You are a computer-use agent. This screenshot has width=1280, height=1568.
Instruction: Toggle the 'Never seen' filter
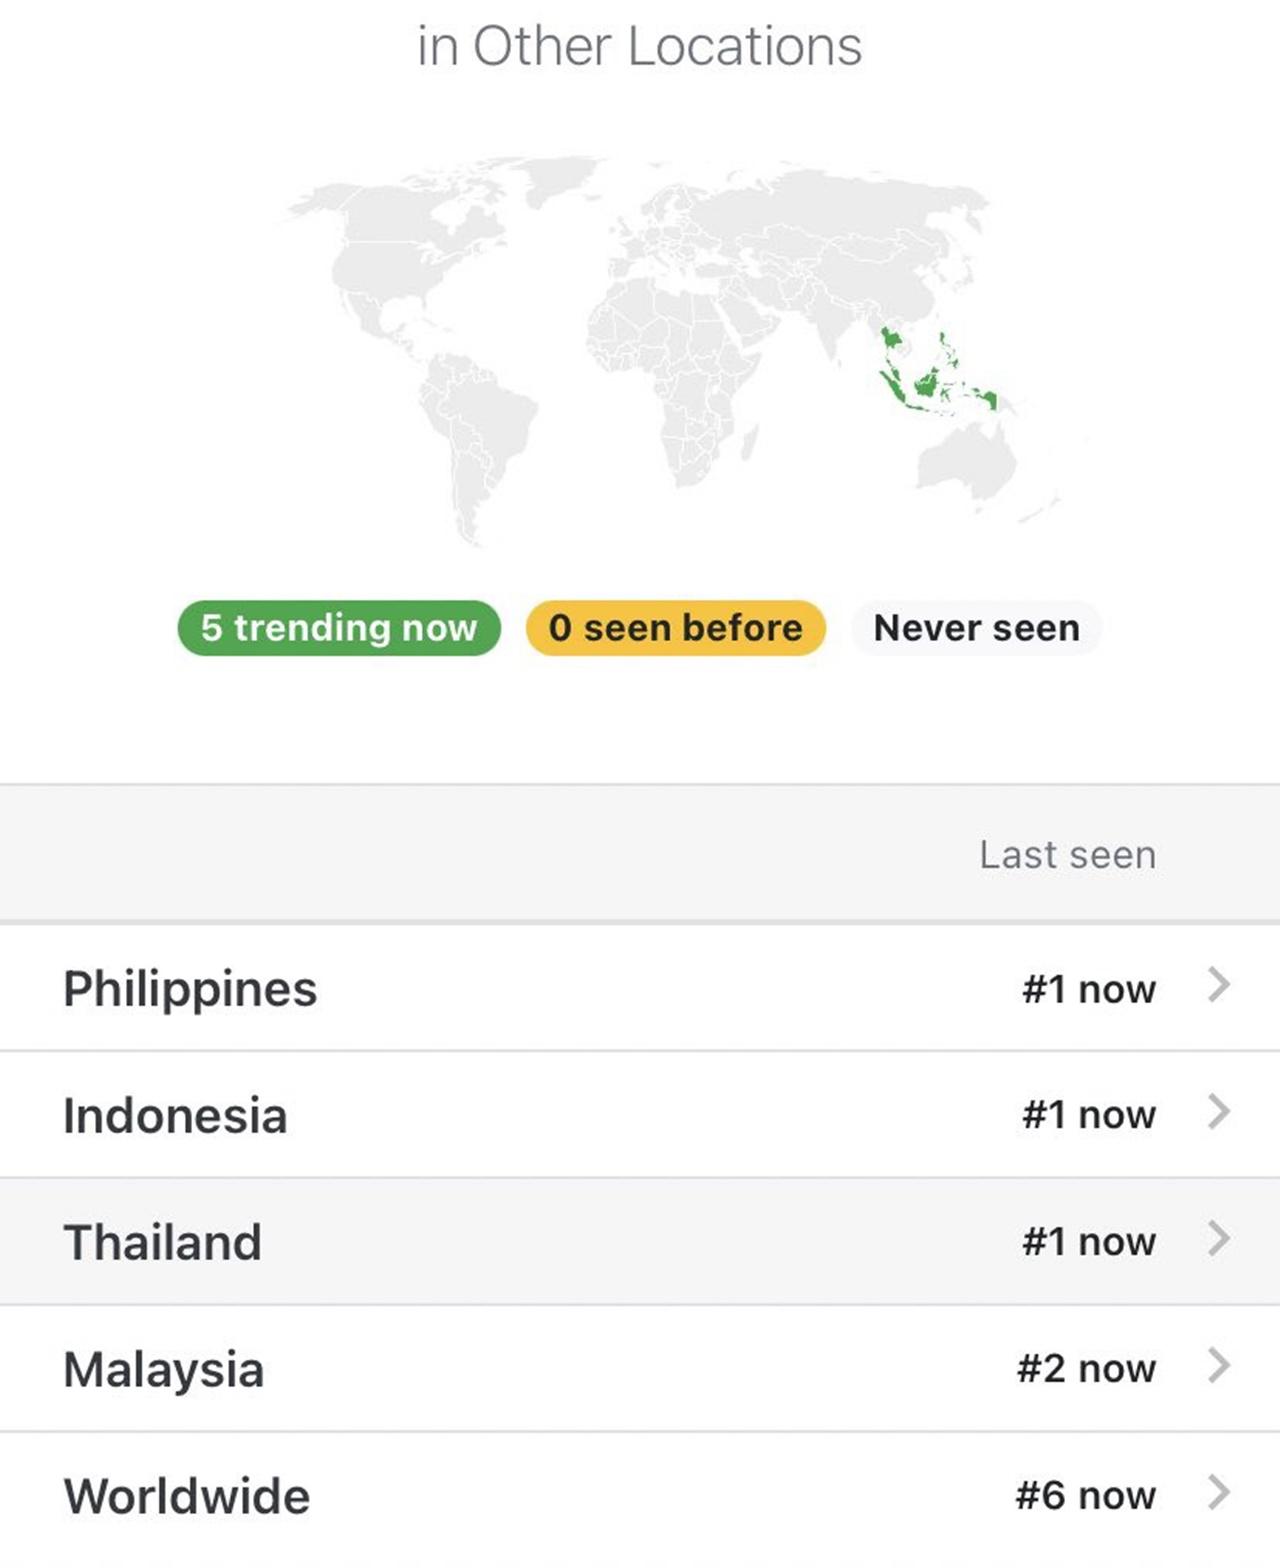(x=976, y=628)
